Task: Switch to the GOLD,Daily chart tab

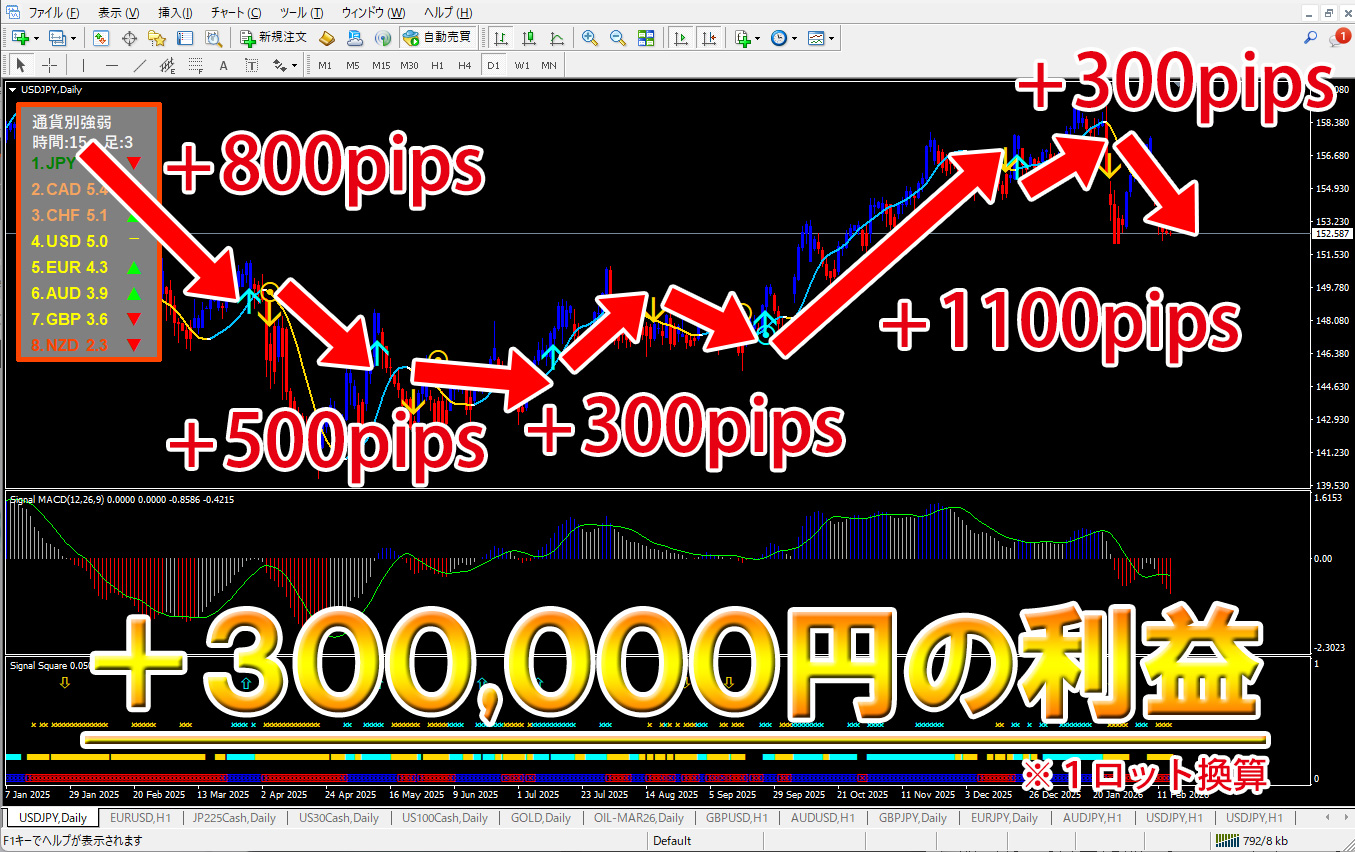Action: click(x=540, y=818)
